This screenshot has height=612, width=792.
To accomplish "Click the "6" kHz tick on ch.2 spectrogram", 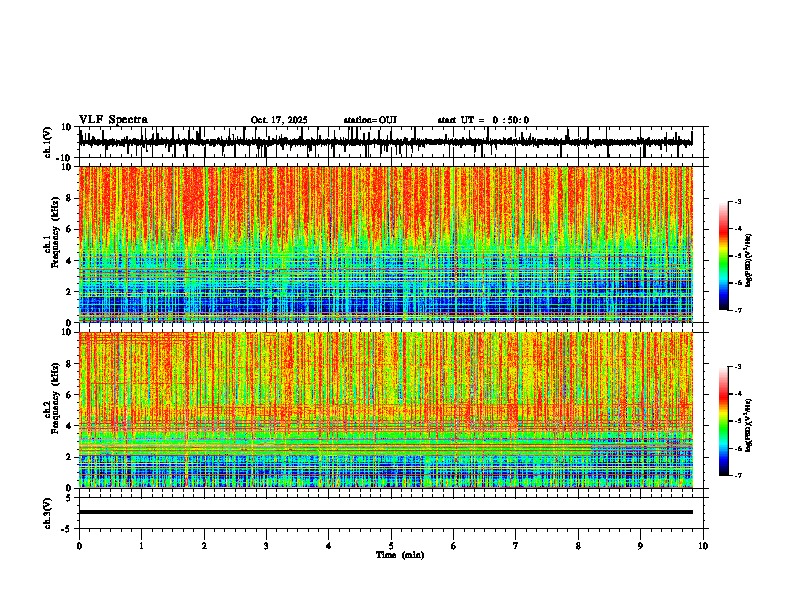I will [x=69, y=394].
